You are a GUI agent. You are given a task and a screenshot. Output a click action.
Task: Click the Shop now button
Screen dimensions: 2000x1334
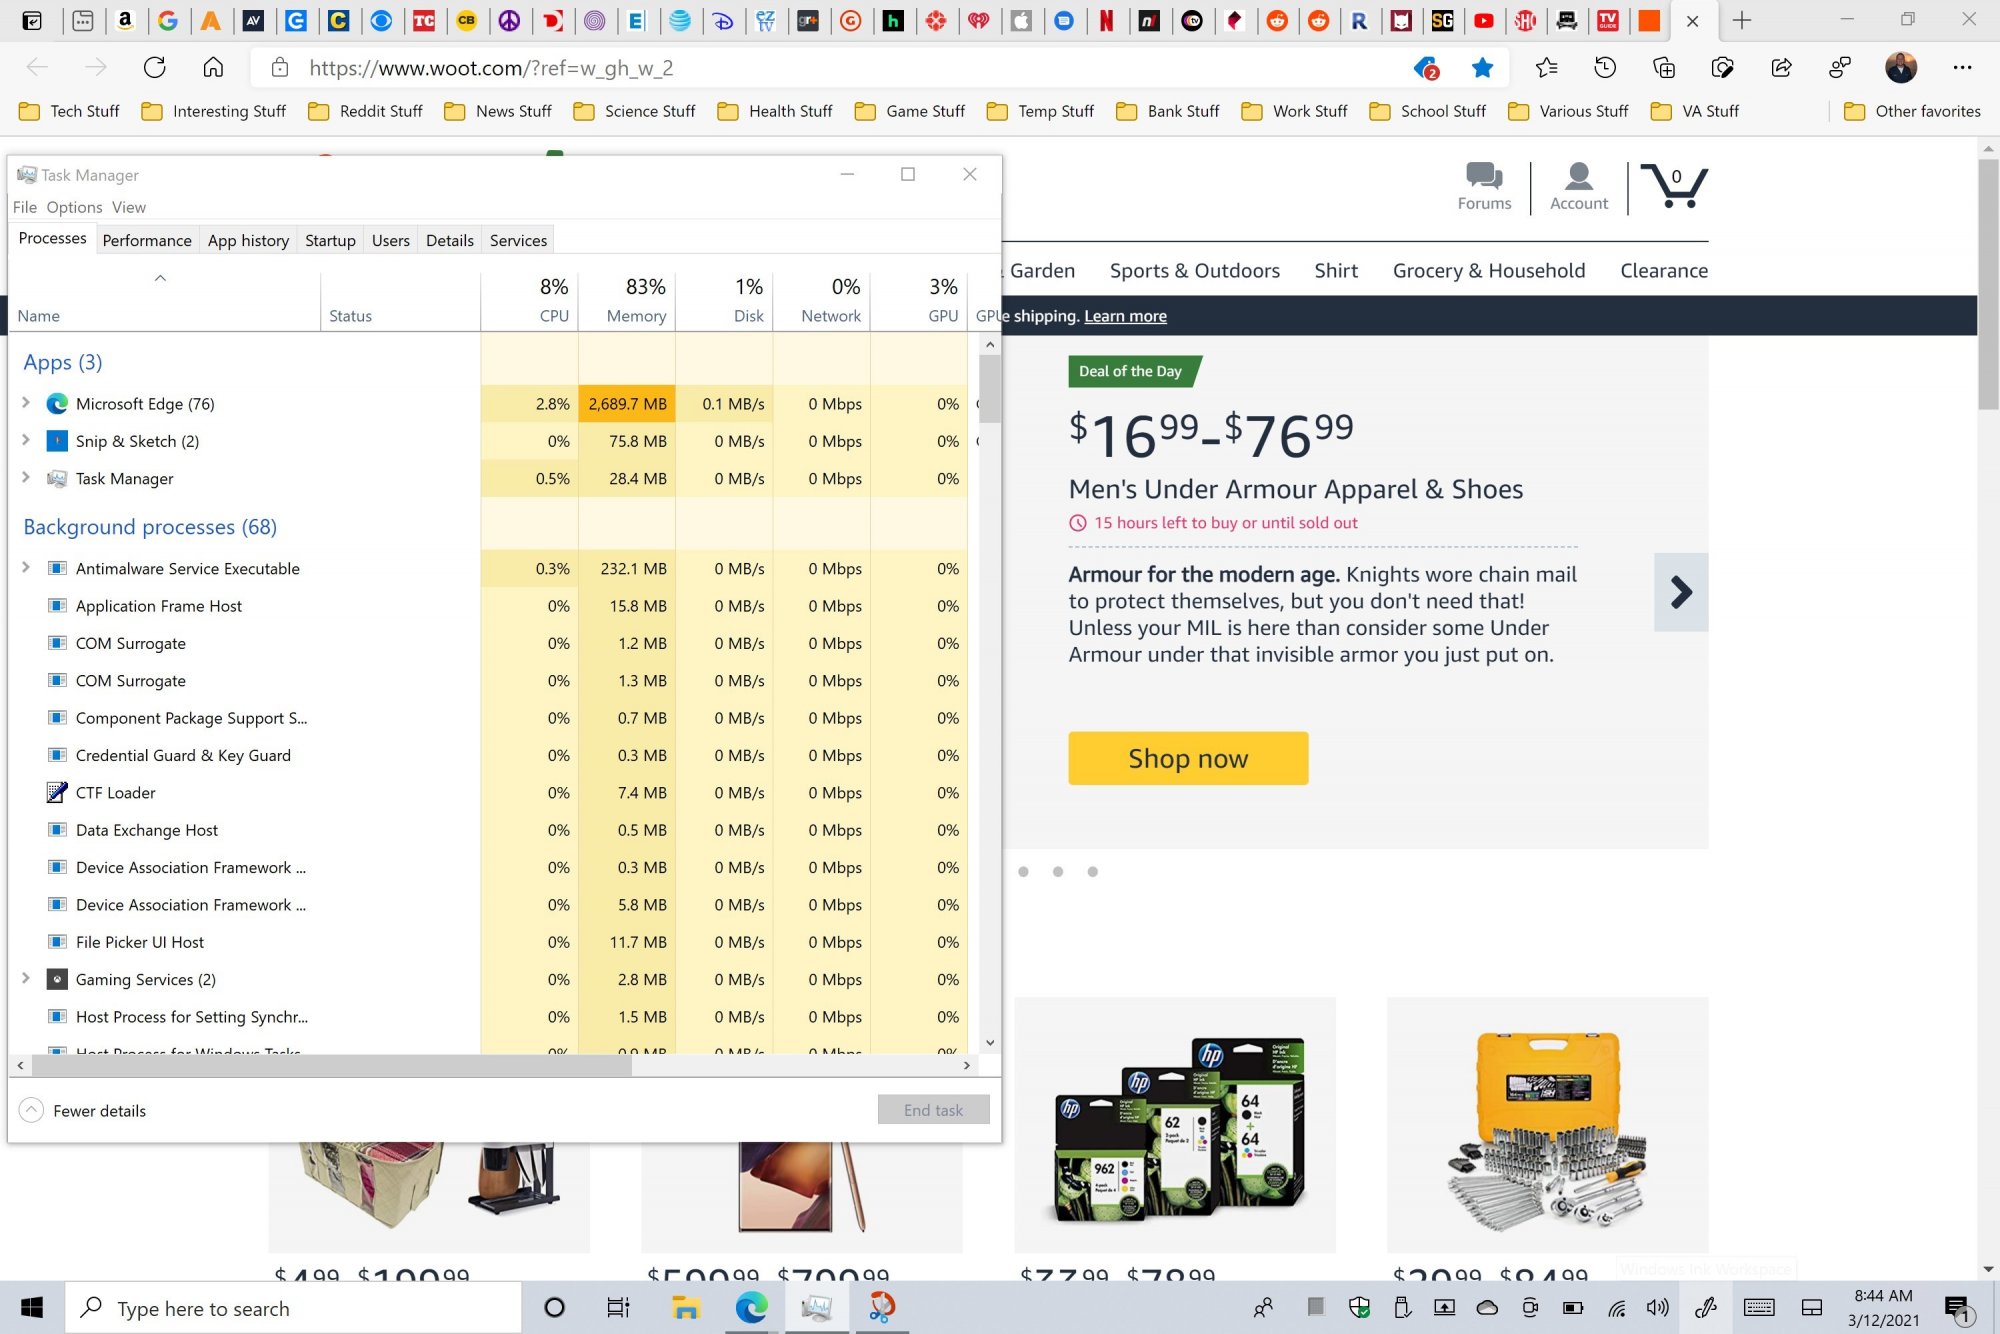tap(1187, 758)
